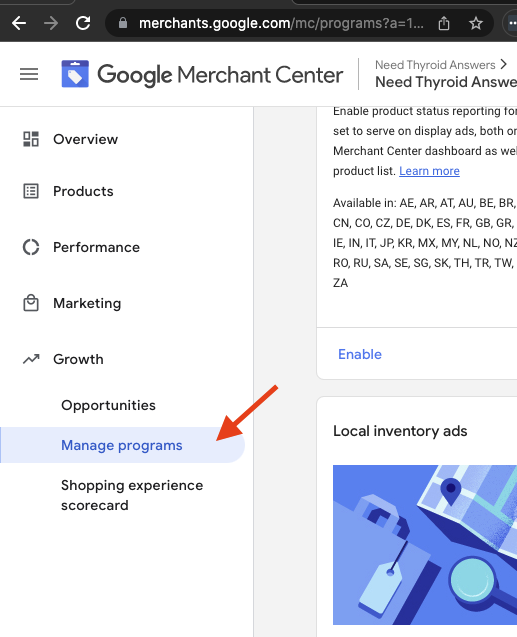This screenshot has width=517, height=637.
Task: Click the padlock site info icon
Action: pos(123,23)
